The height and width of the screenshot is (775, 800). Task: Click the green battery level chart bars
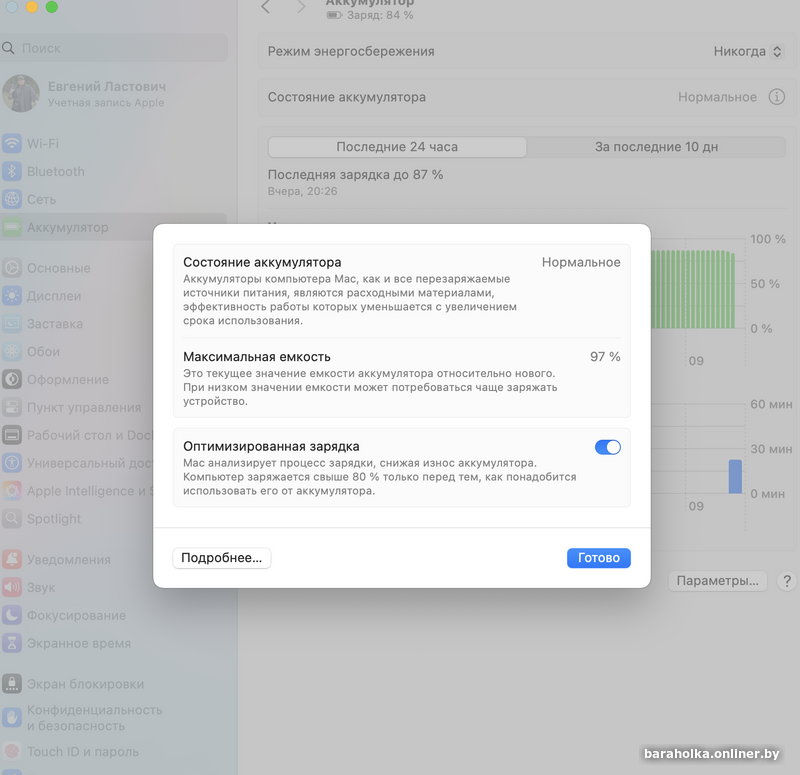click(693, 289)
